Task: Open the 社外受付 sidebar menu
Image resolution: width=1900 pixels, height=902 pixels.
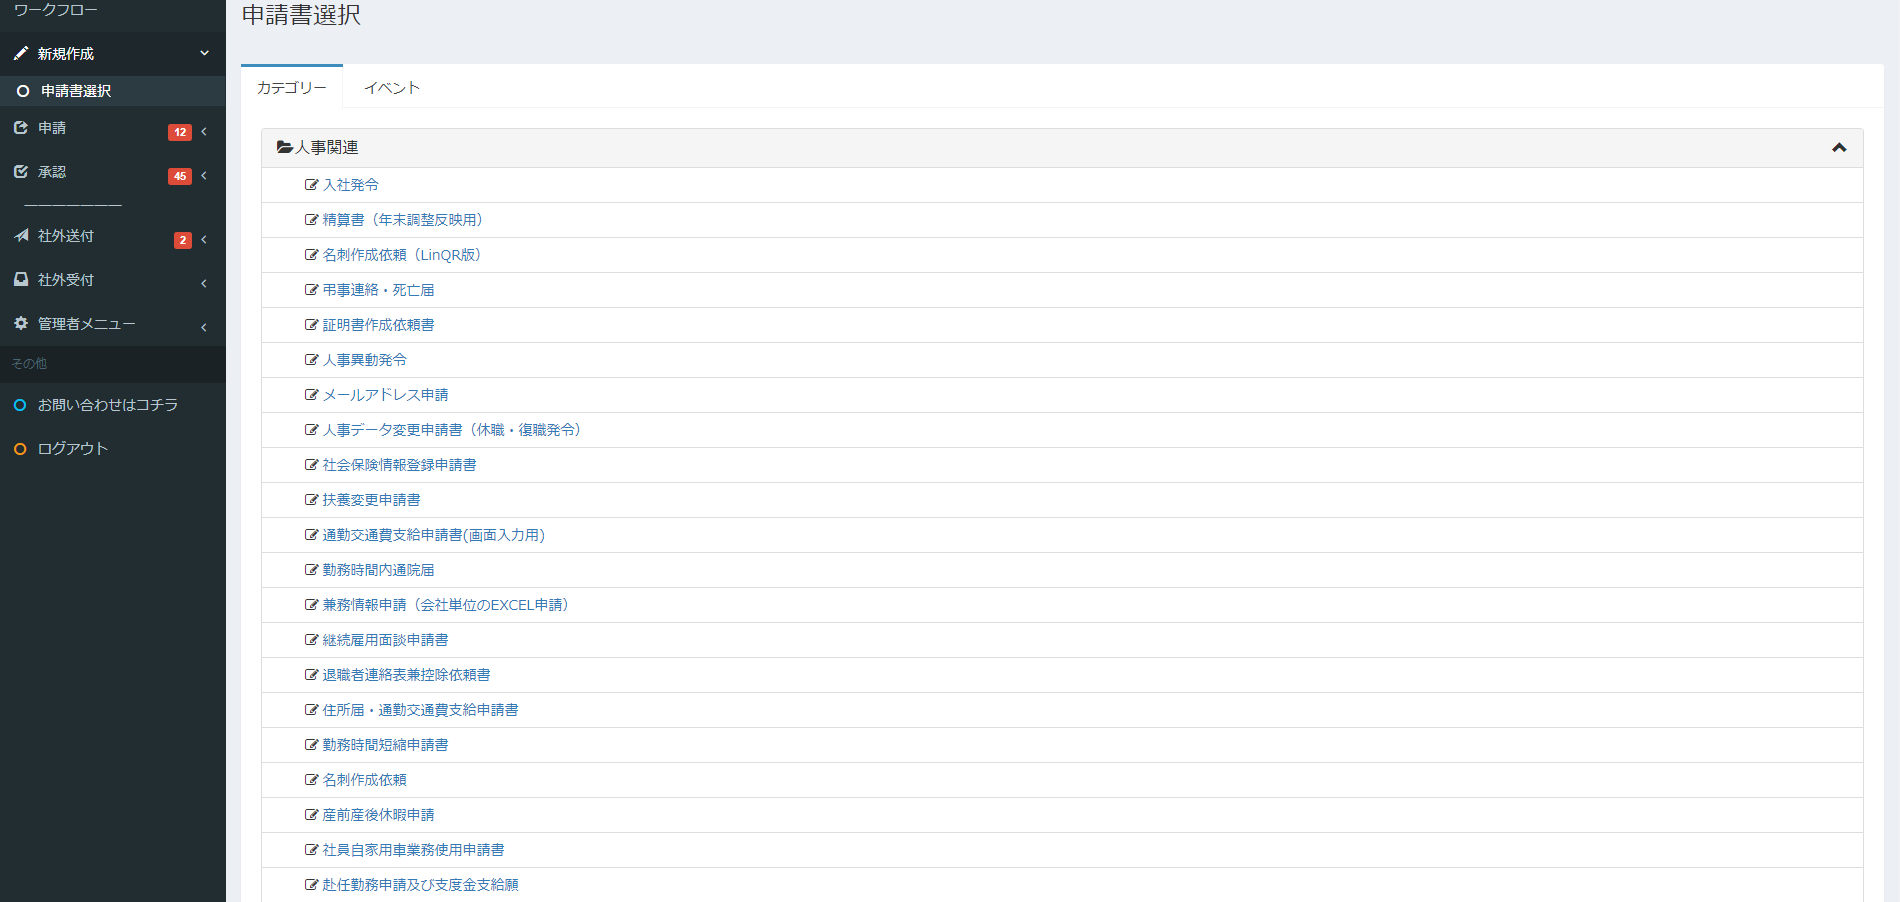Action: coord(113,280)
